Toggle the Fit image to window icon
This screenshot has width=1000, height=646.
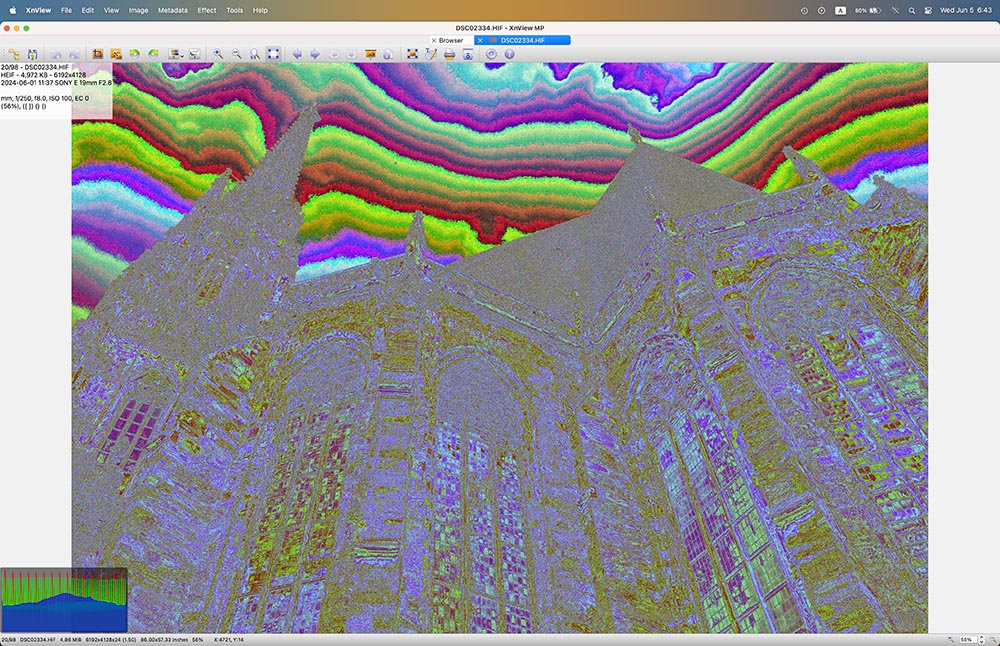[x=274, y=54]
